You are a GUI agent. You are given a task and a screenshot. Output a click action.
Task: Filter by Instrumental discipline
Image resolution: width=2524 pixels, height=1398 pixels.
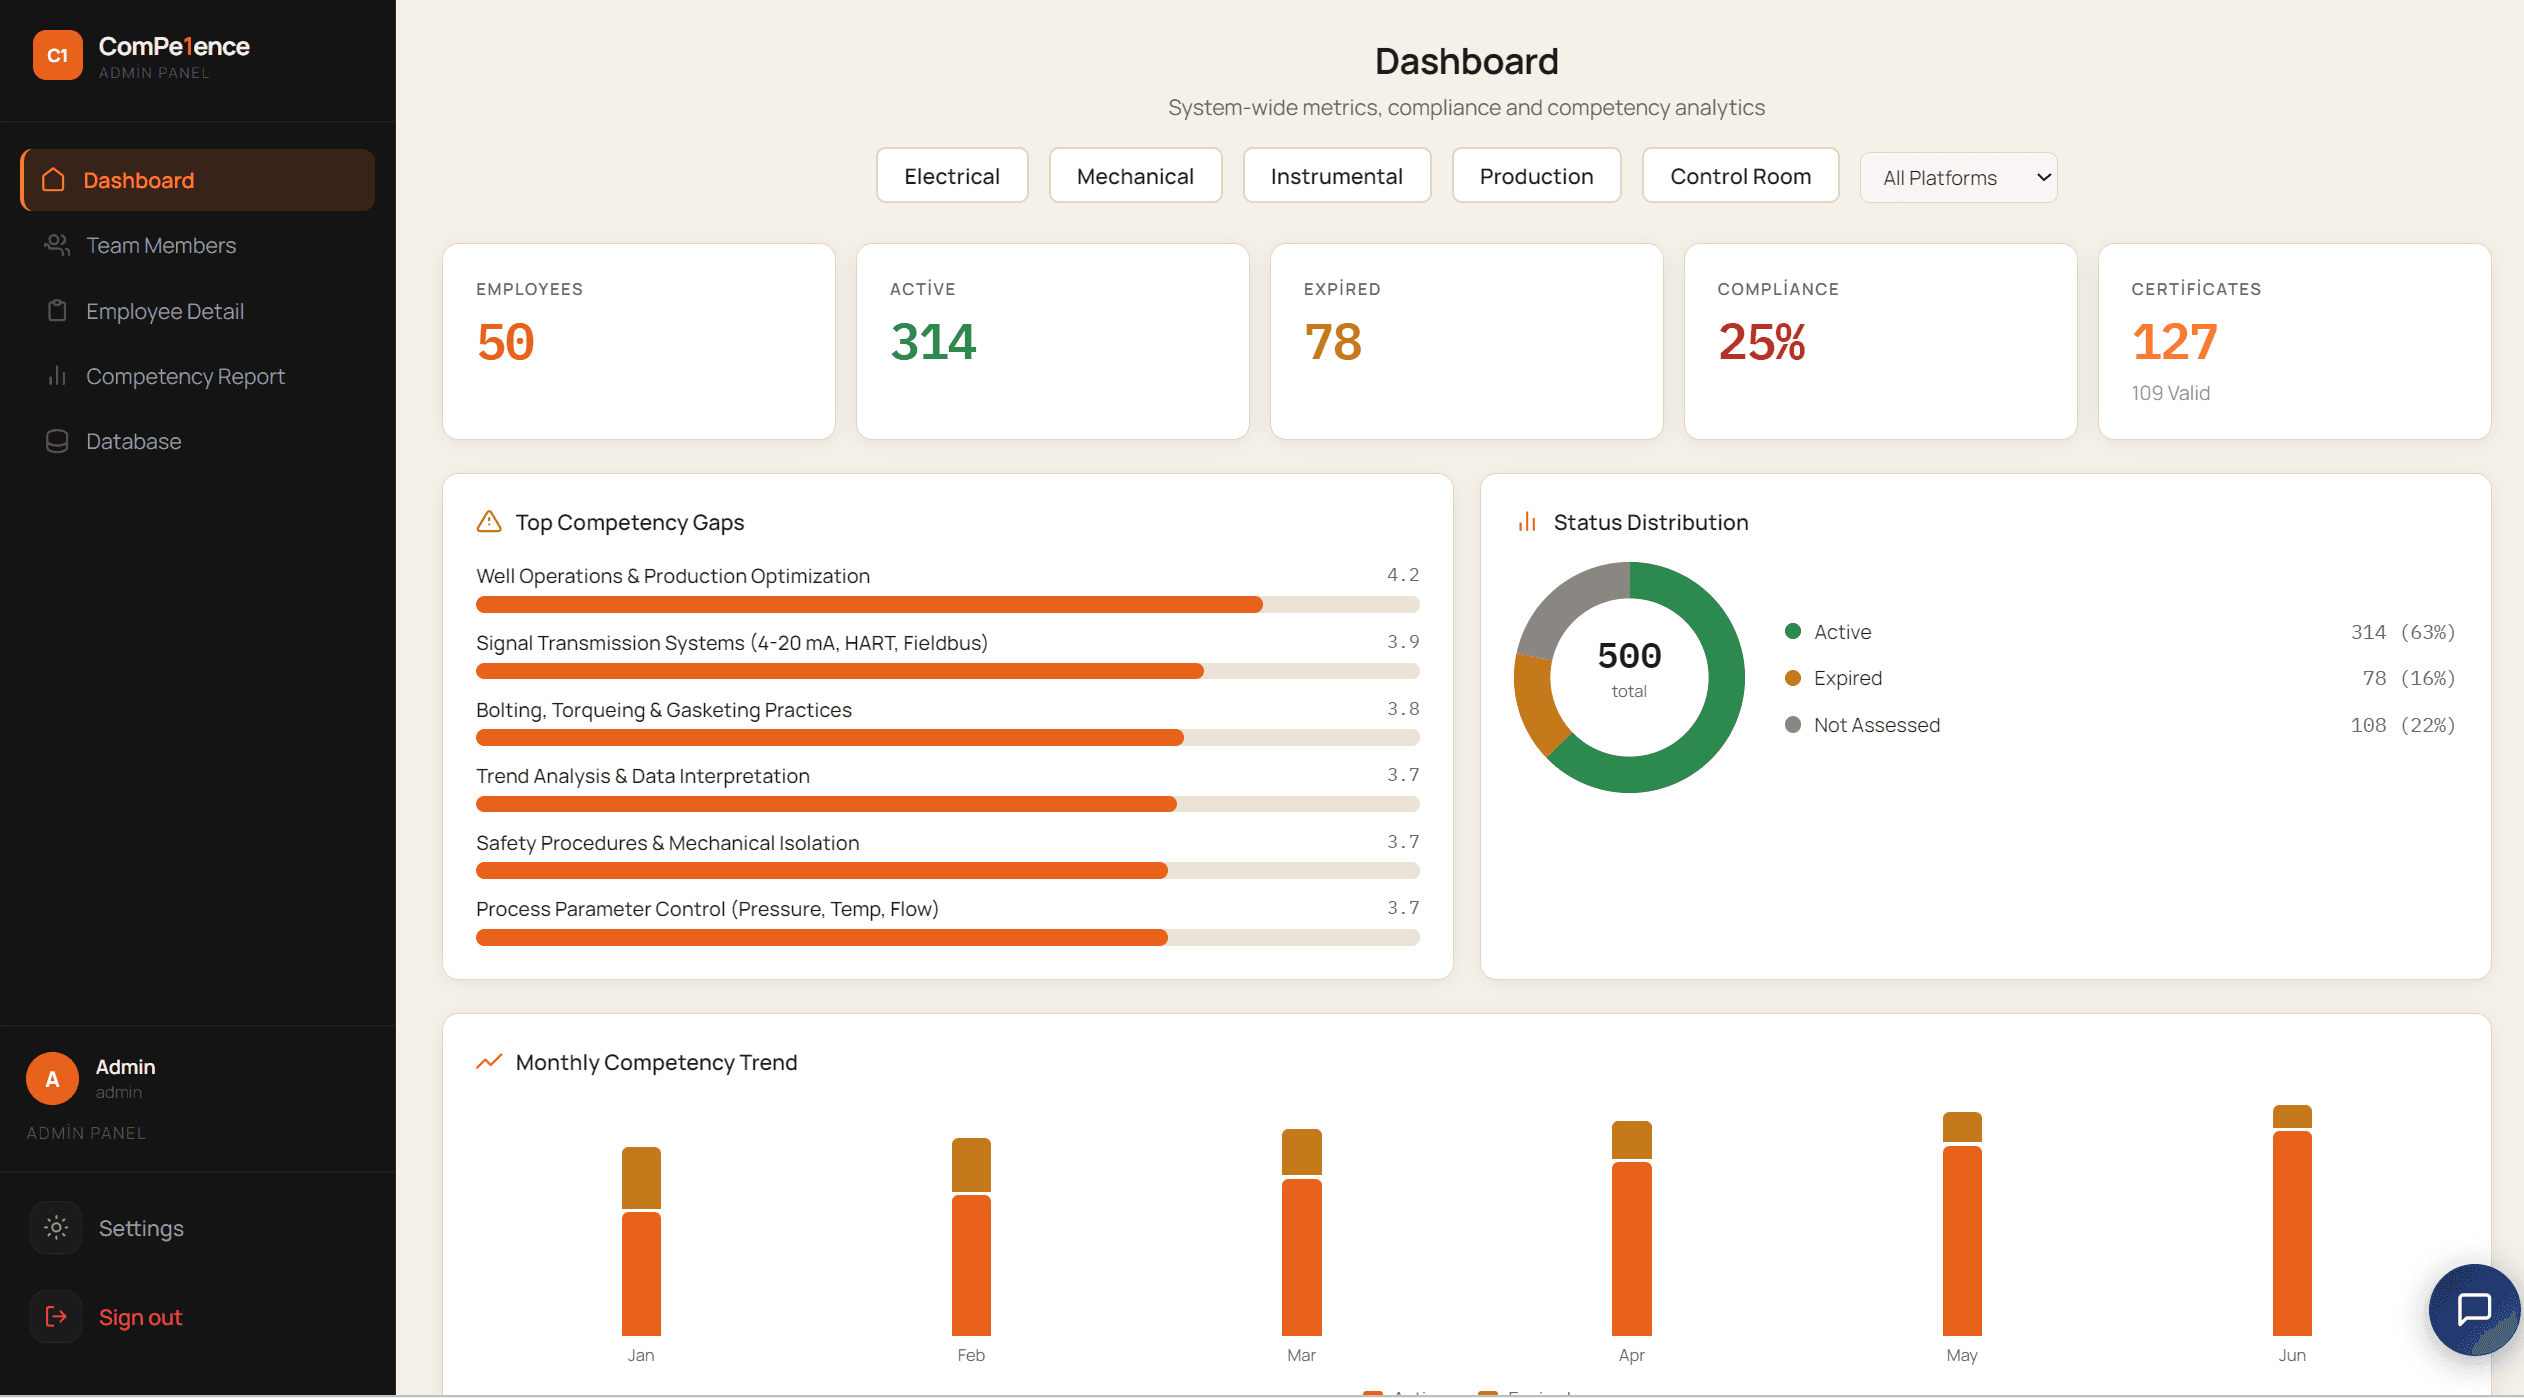click(x=1336, y=176)
